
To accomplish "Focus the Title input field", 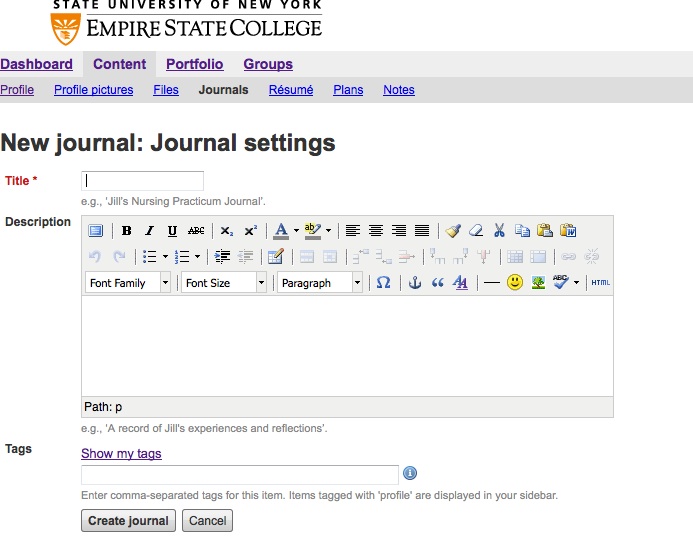I will (142, 181).
